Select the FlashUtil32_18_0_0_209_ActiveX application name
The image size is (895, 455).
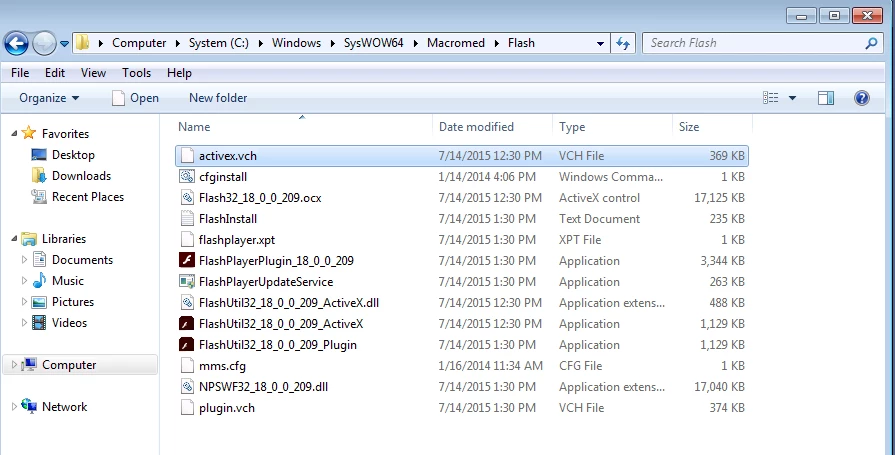coord(281,324)
